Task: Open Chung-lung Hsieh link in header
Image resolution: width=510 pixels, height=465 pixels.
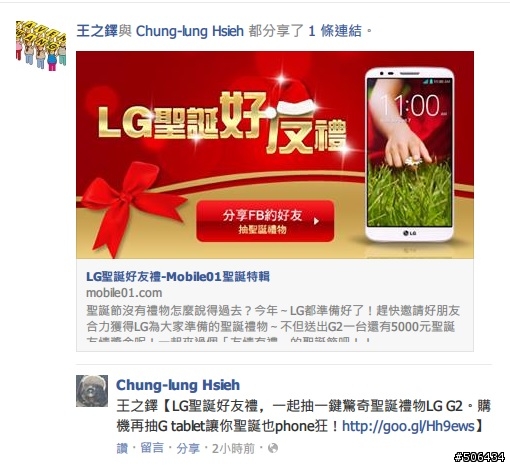Action: point(190,31)
